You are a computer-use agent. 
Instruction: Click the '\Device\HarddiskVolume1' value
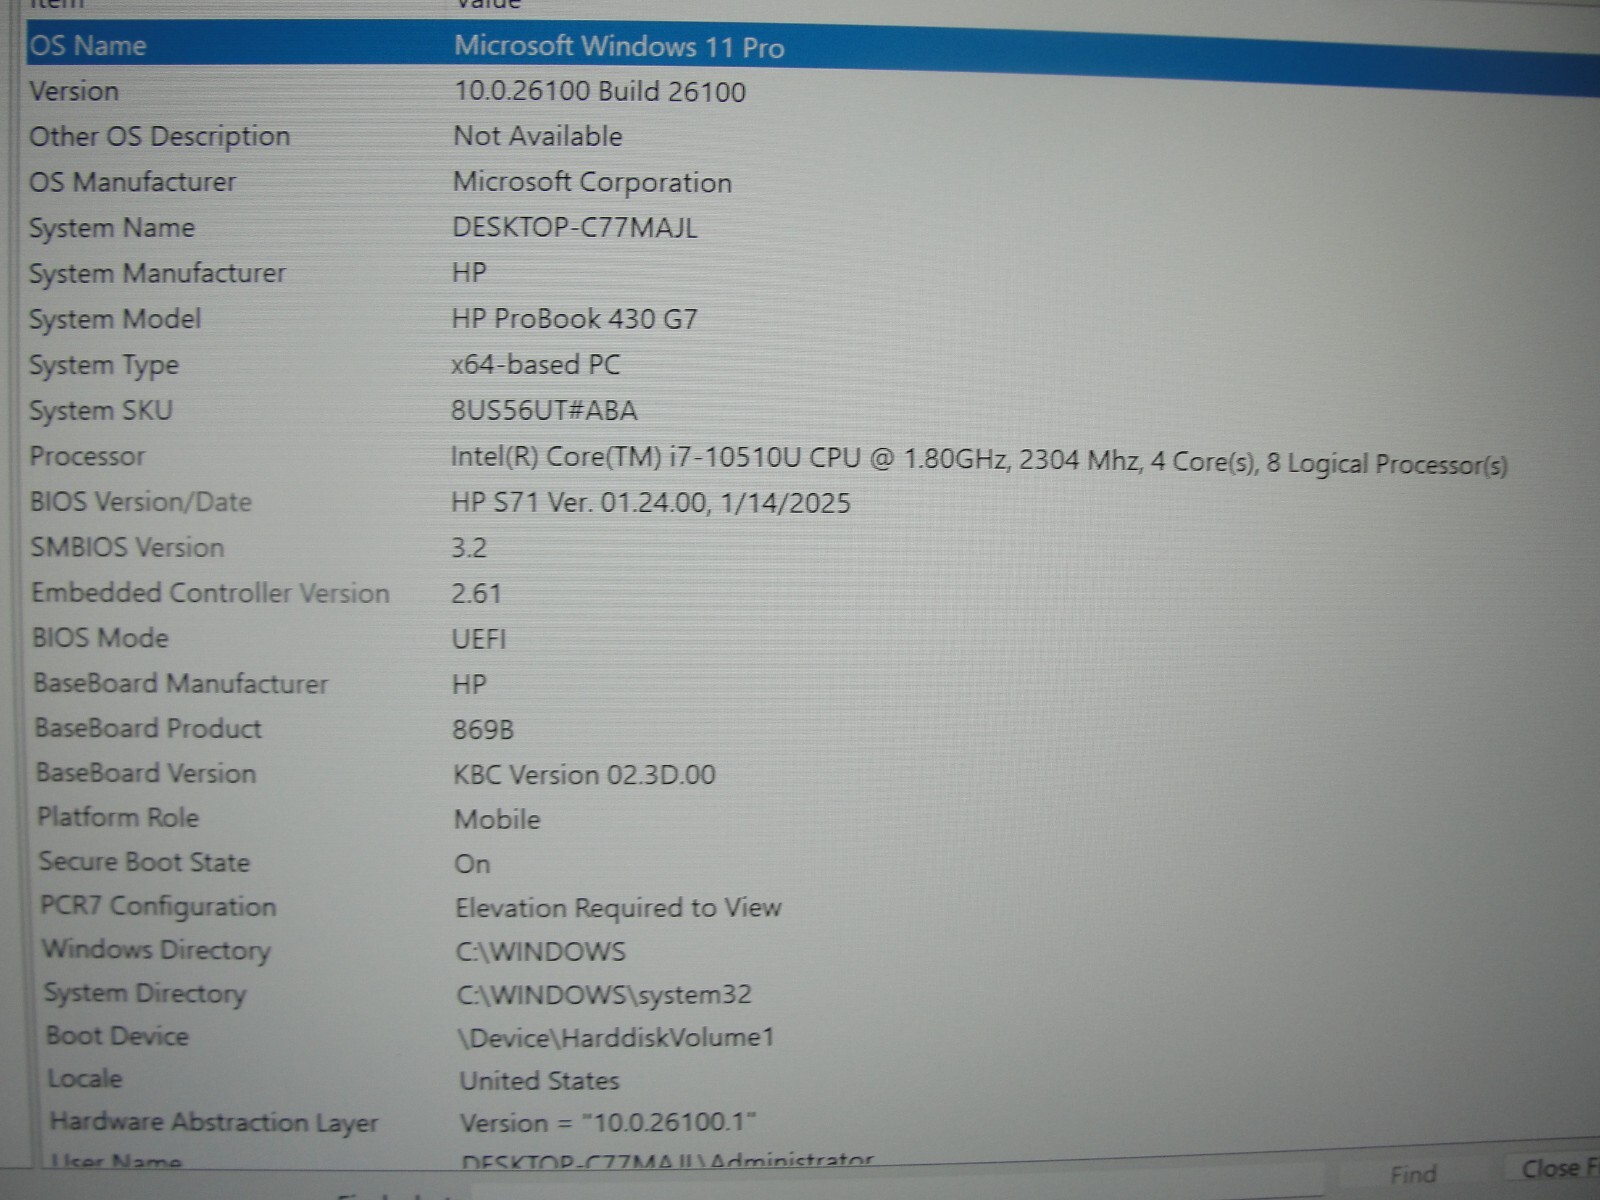616,1038
